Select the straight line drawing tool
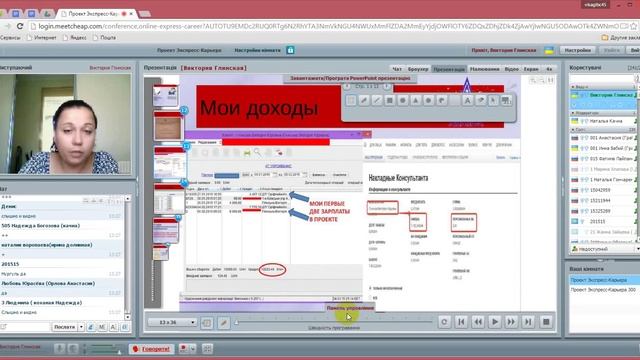 (377, 100)
